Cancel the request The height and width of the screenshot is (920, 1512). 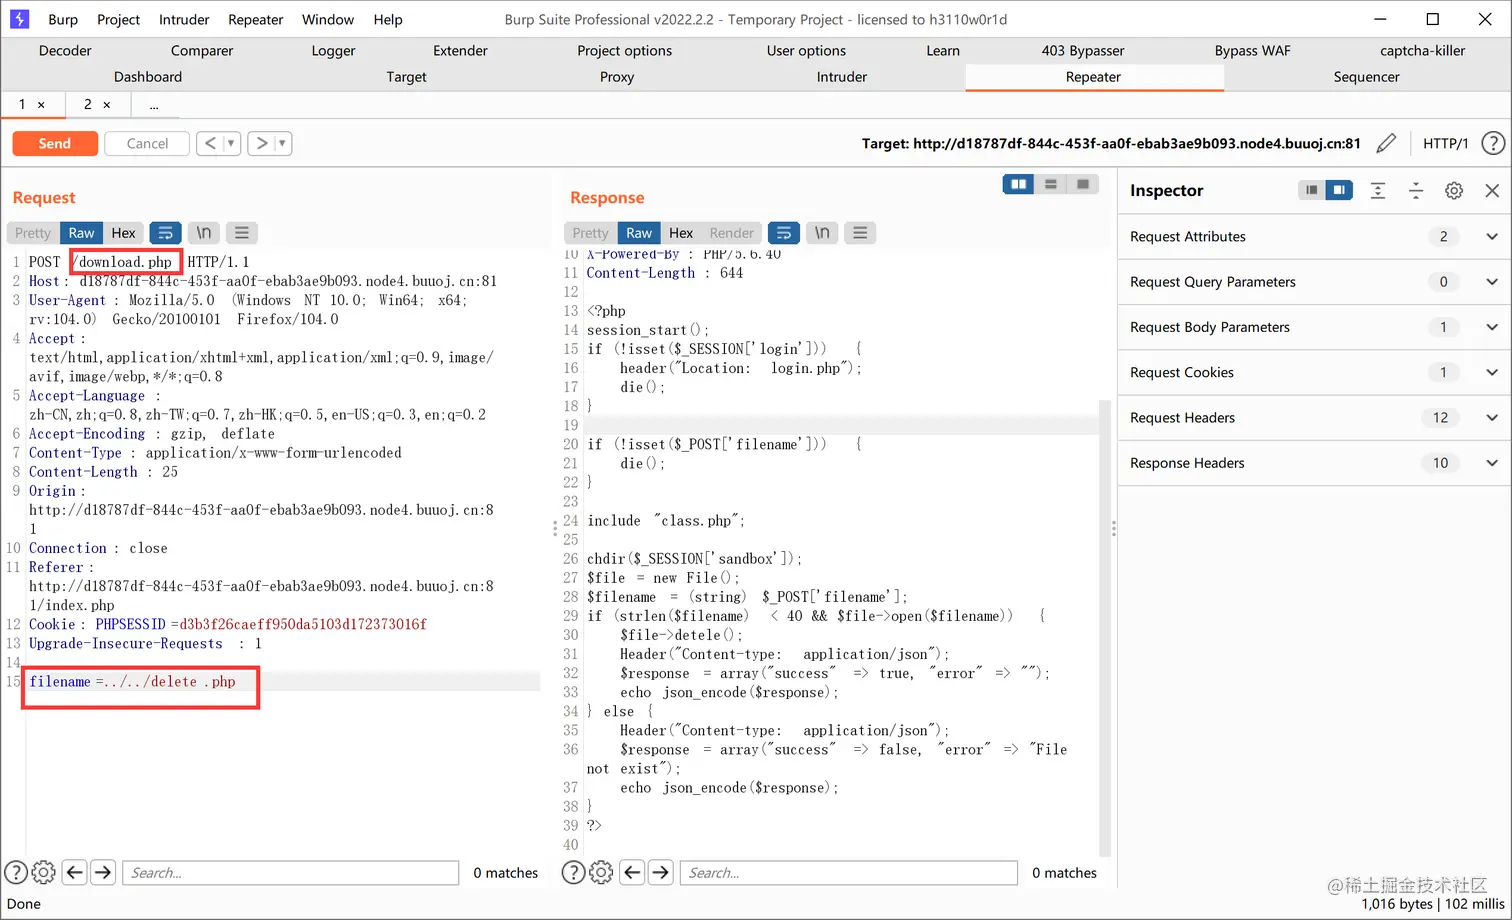tap(147, 143)
